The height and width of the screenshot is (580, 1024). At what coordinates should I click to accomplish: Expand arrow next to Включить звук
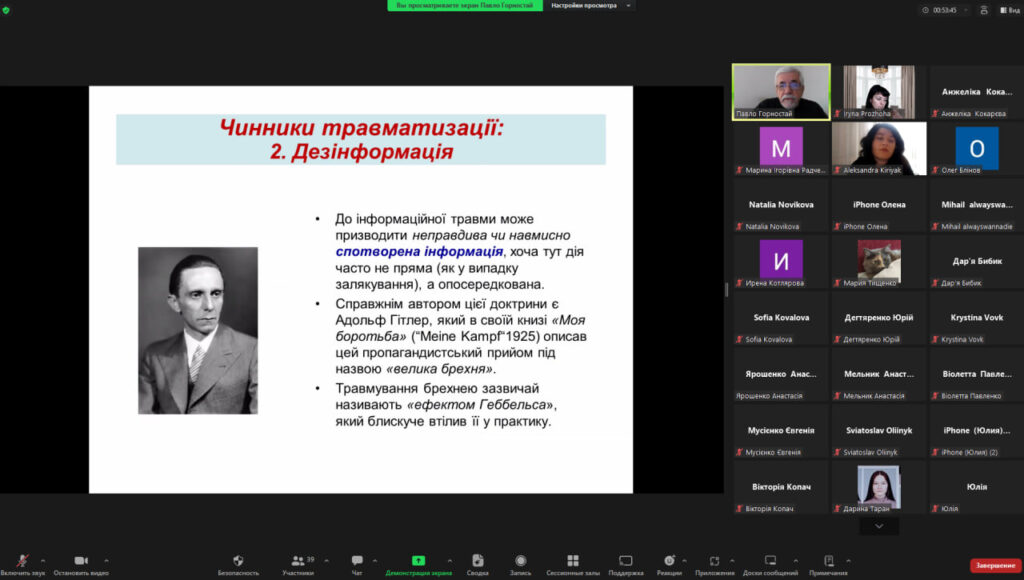coord(42,560)
